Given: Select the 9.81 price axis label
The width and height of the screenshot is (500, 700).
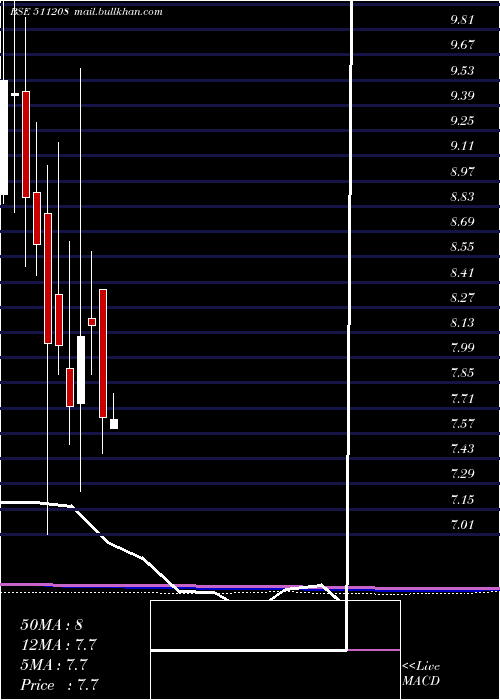Looking at the screenshot, I should [462, 20].
